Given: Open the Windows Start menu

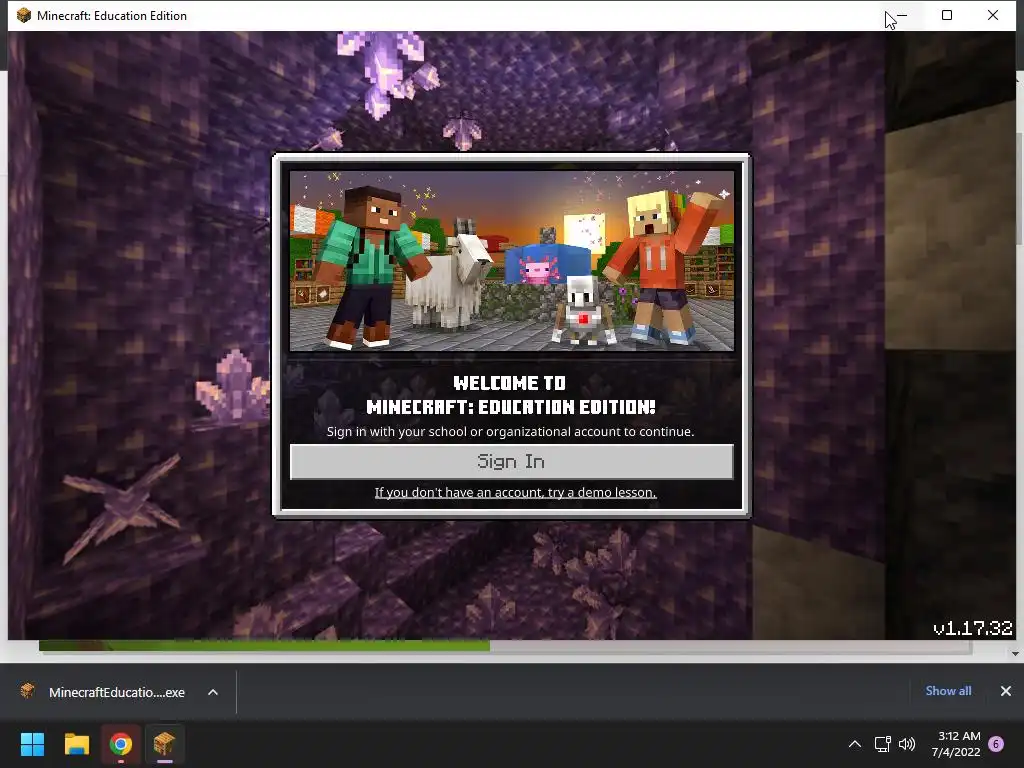Looking at the screenshot, I should point(32,744).
